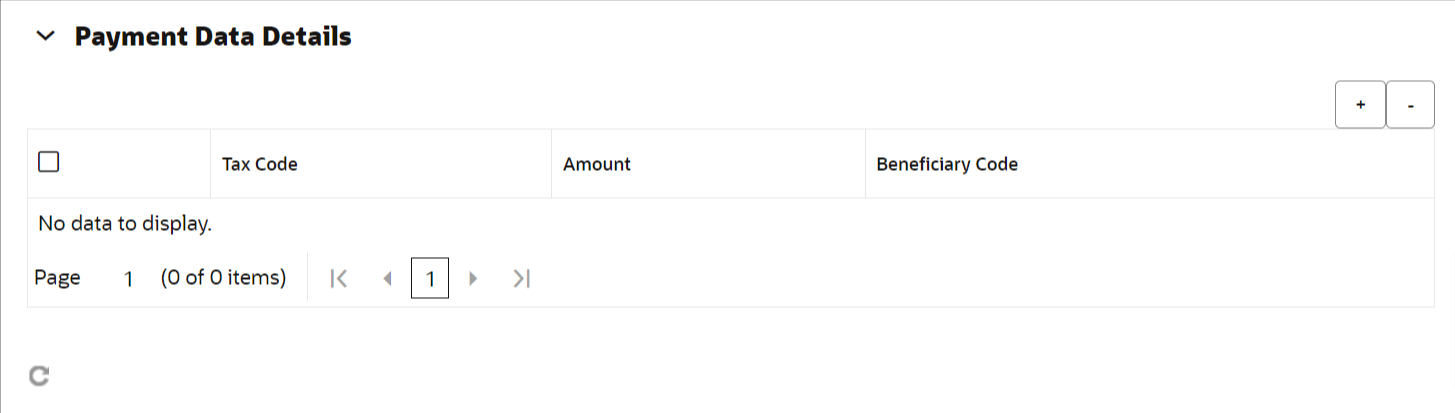Click the refresh icon below the table
This screenshot has height=413, width=1455.
click(x=39, y=376)
